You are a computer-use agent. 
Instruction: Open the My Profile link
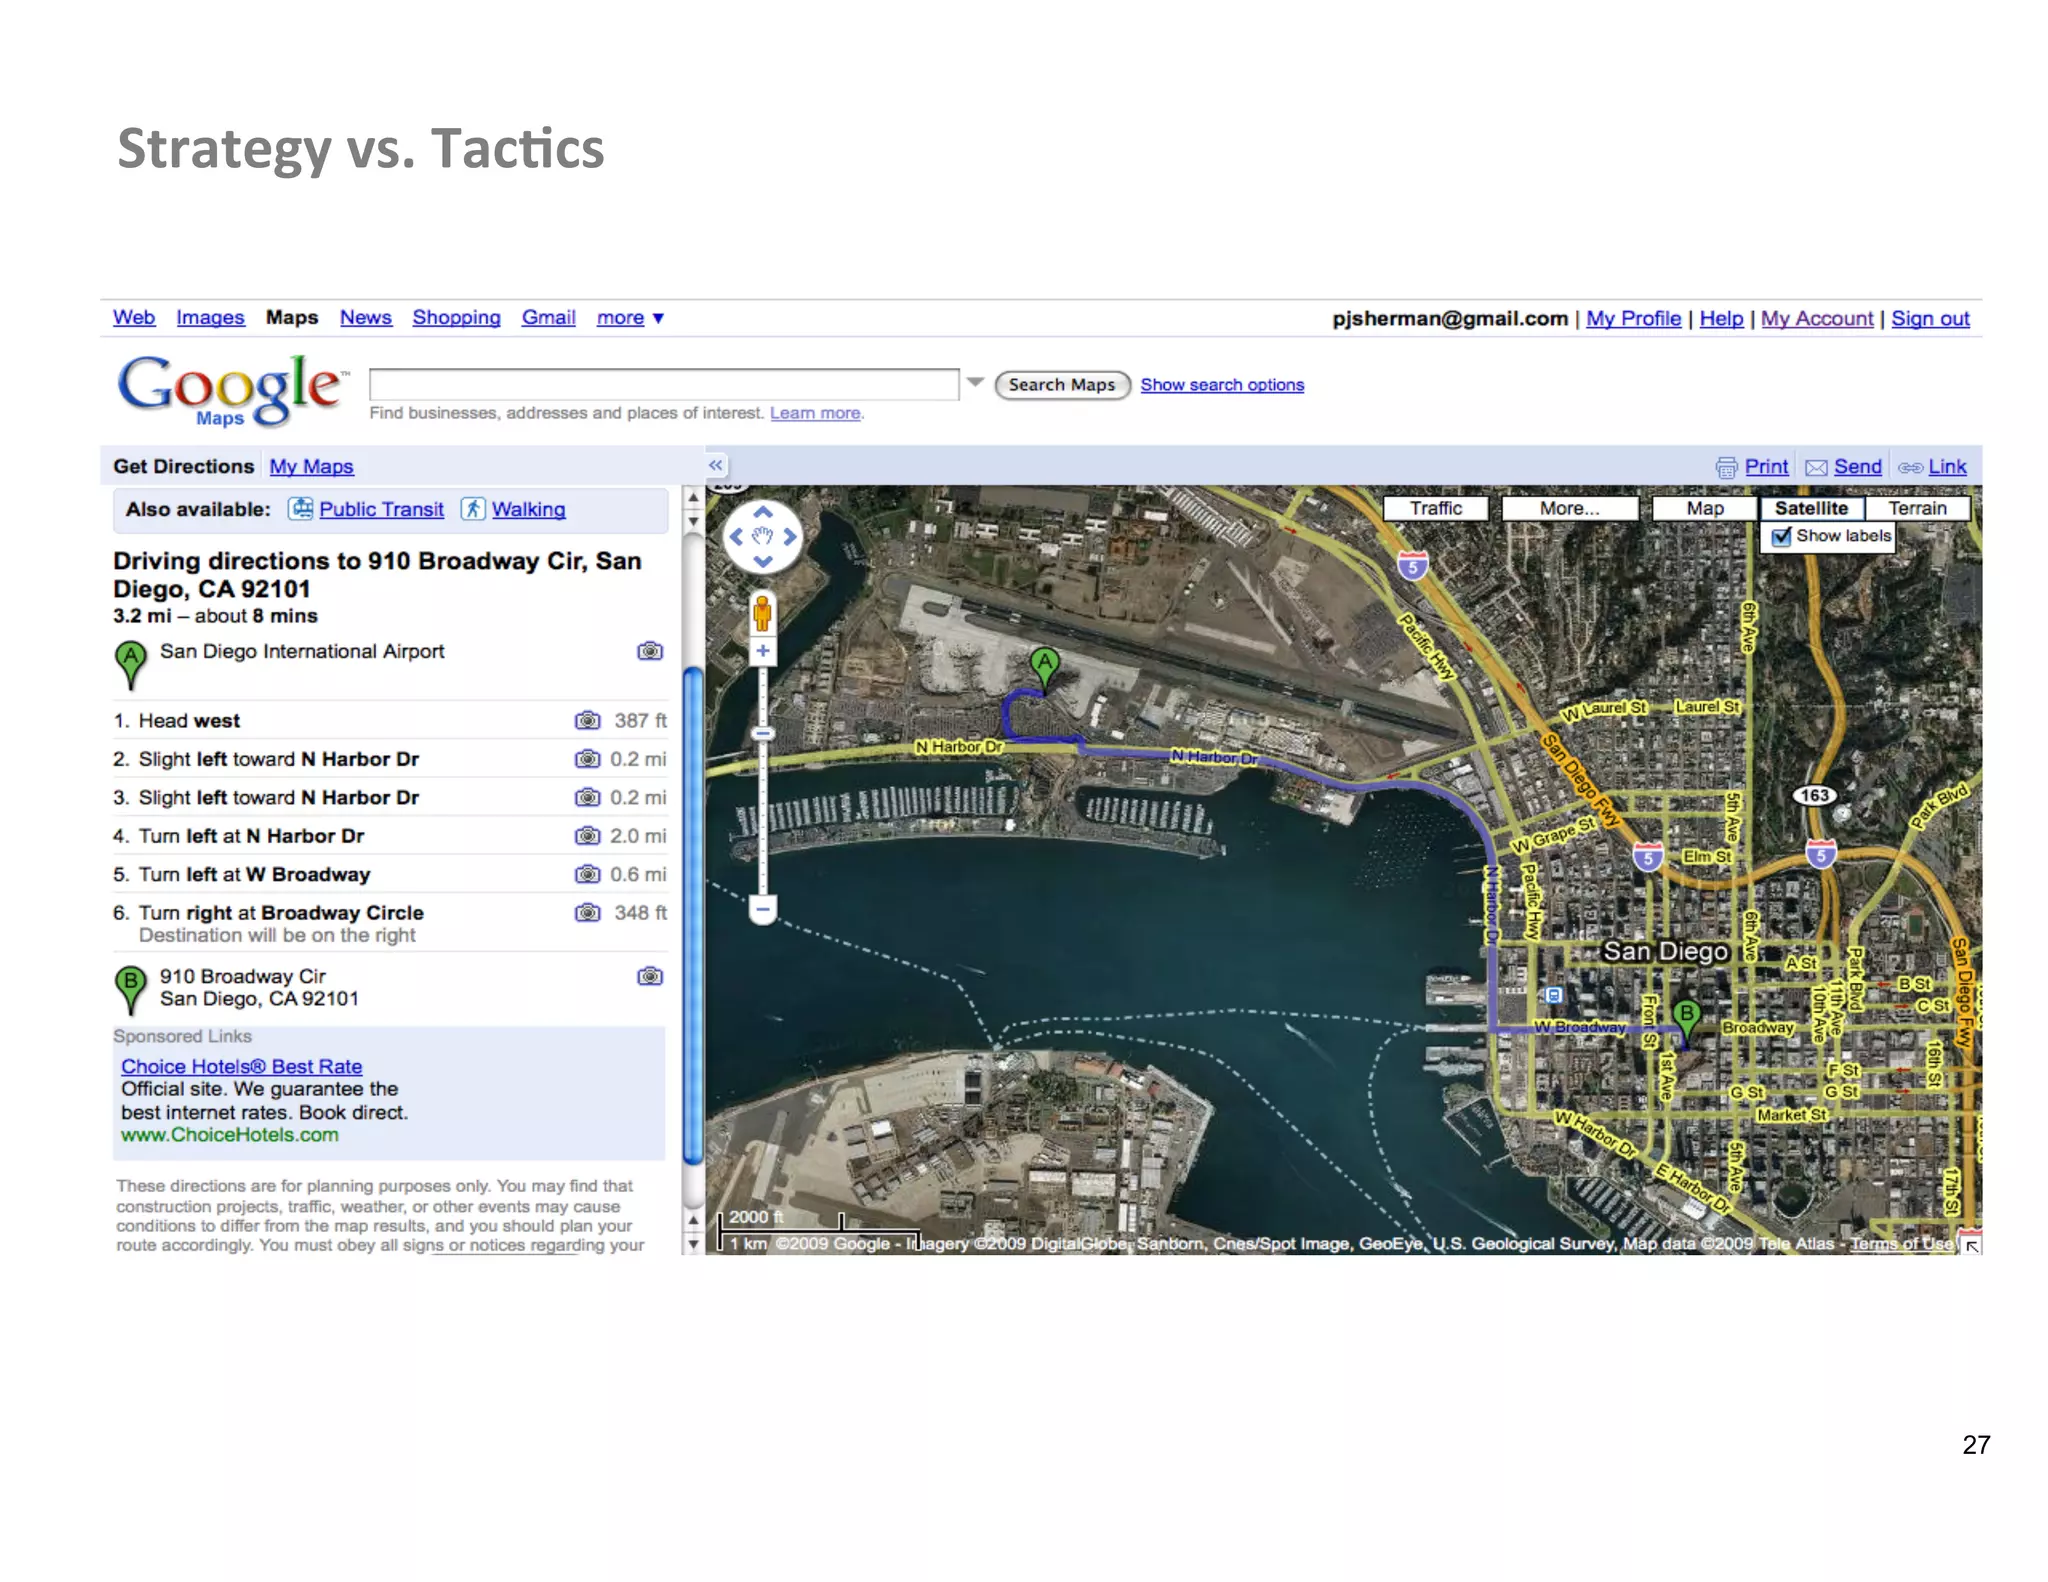(x=1633, y=319)
